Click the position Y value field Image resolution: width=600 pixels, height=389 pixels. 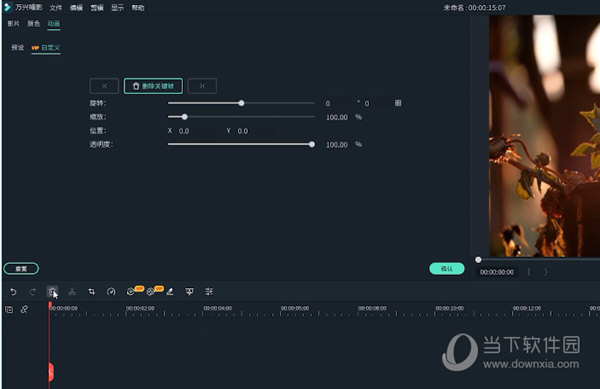click(x=243, y=131)
